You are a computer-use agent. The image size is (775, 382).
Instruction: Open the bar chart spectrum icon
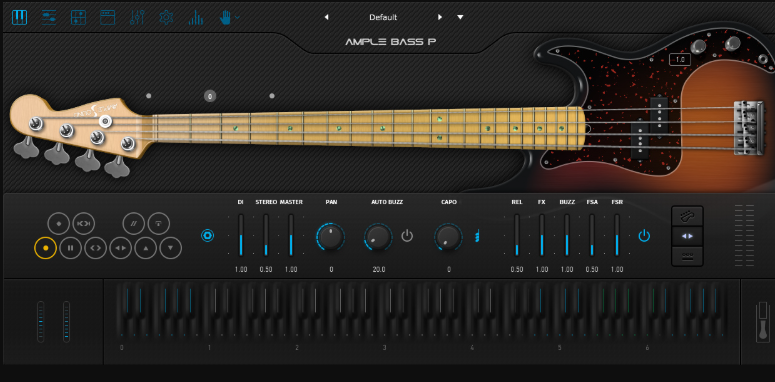196,17
